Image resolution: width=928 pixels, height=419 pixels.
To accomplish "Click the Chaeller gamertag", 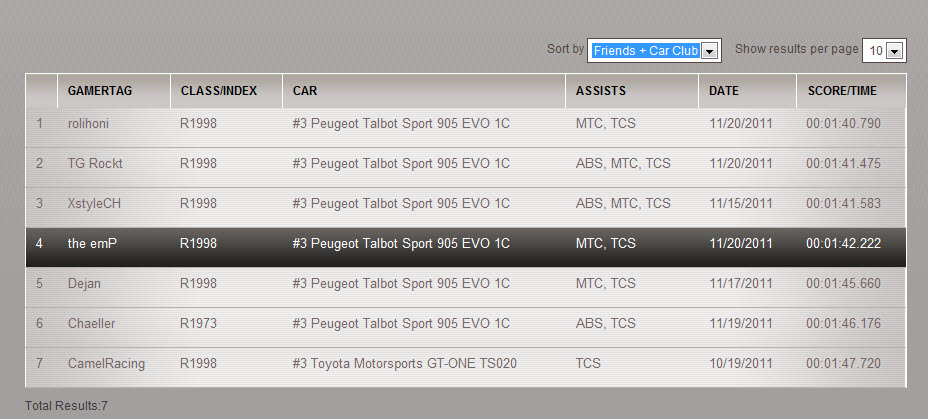I will 91,324.
